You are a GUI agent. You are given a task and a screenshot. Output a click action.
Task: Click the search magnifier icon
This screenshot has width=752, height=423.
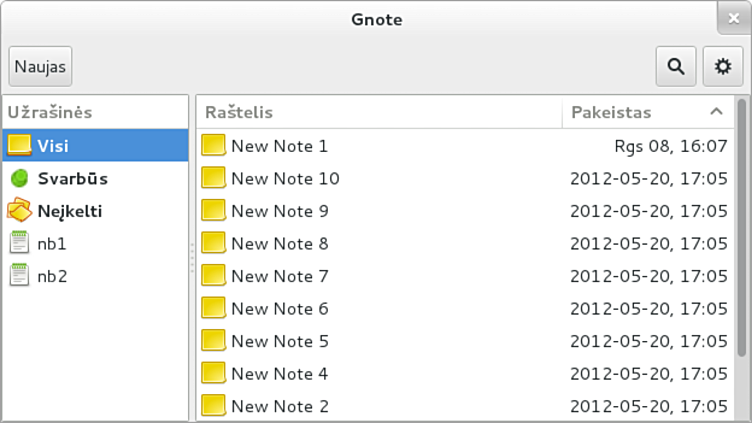676,67
